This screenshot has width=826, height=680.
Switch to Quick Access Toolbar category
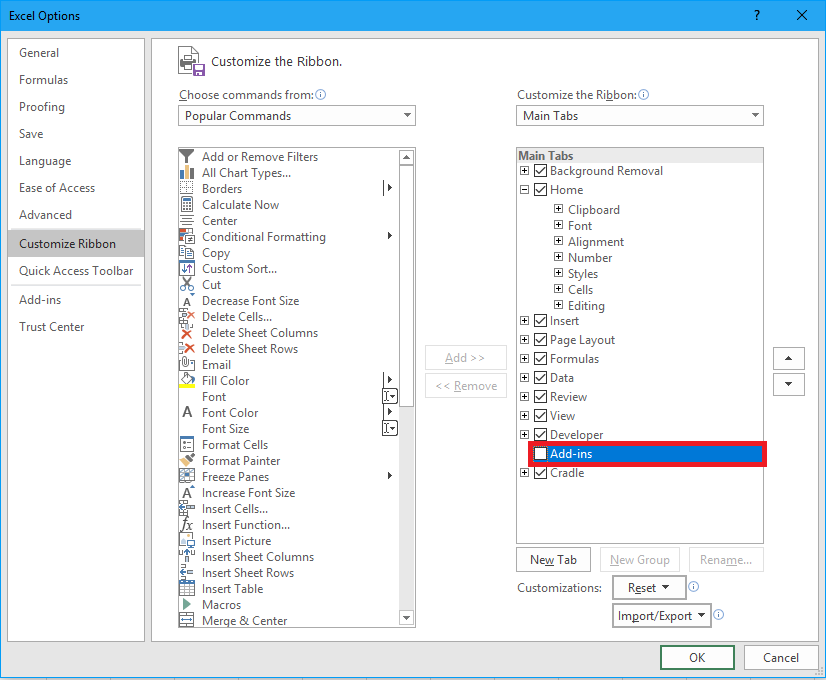[x=76, y=271]
